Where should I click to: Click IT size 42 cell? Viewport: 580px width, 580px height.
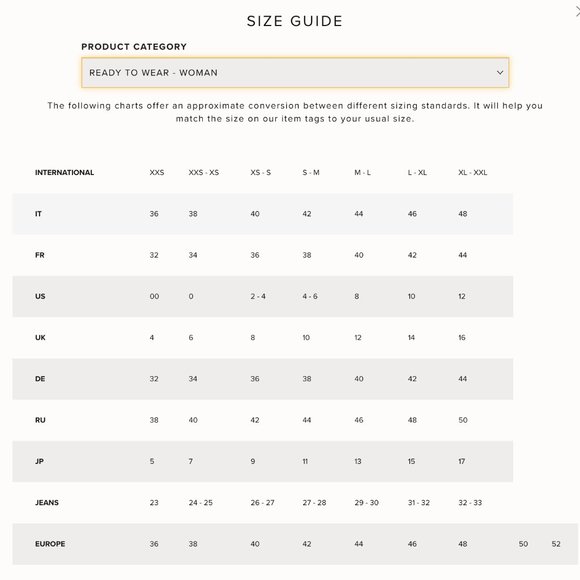coord(307,214)
